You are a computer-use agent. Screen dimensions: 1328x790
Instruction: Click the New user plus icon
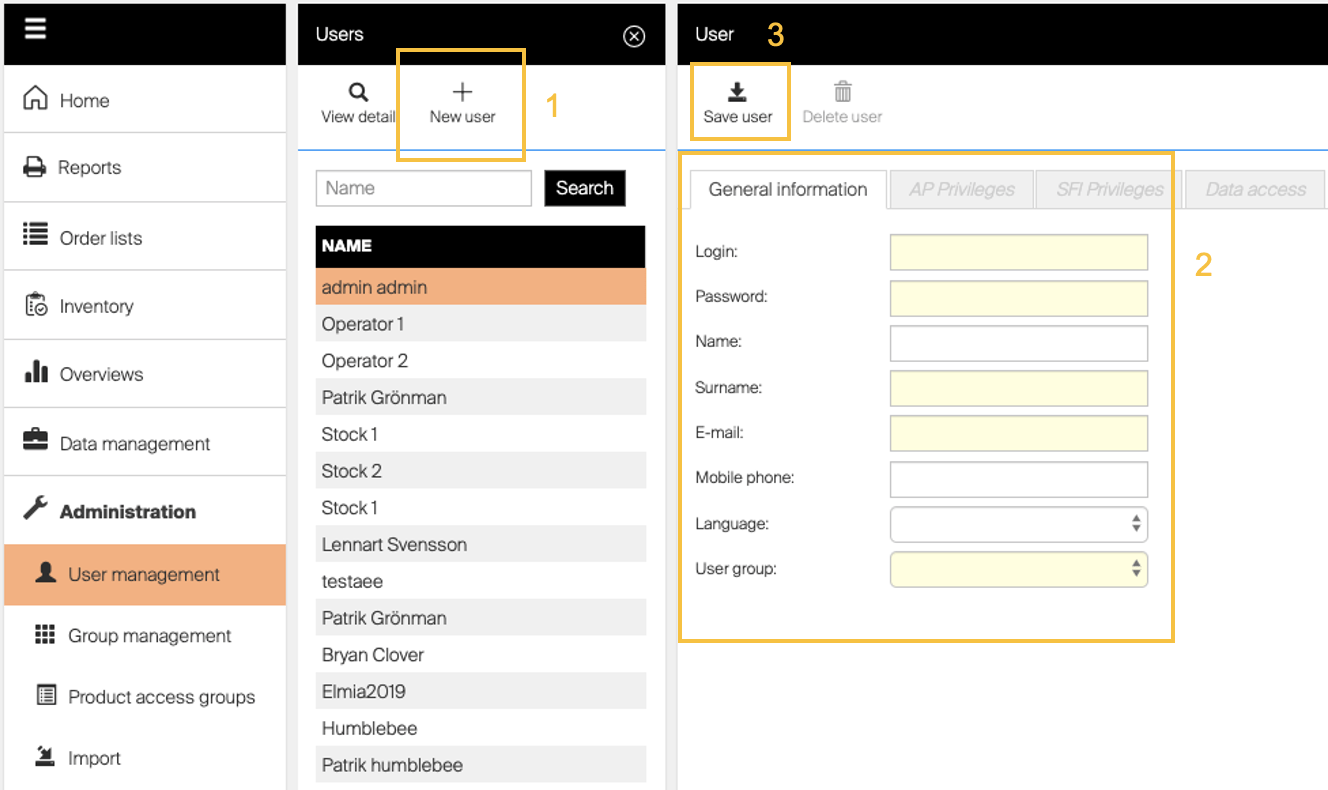462,93
